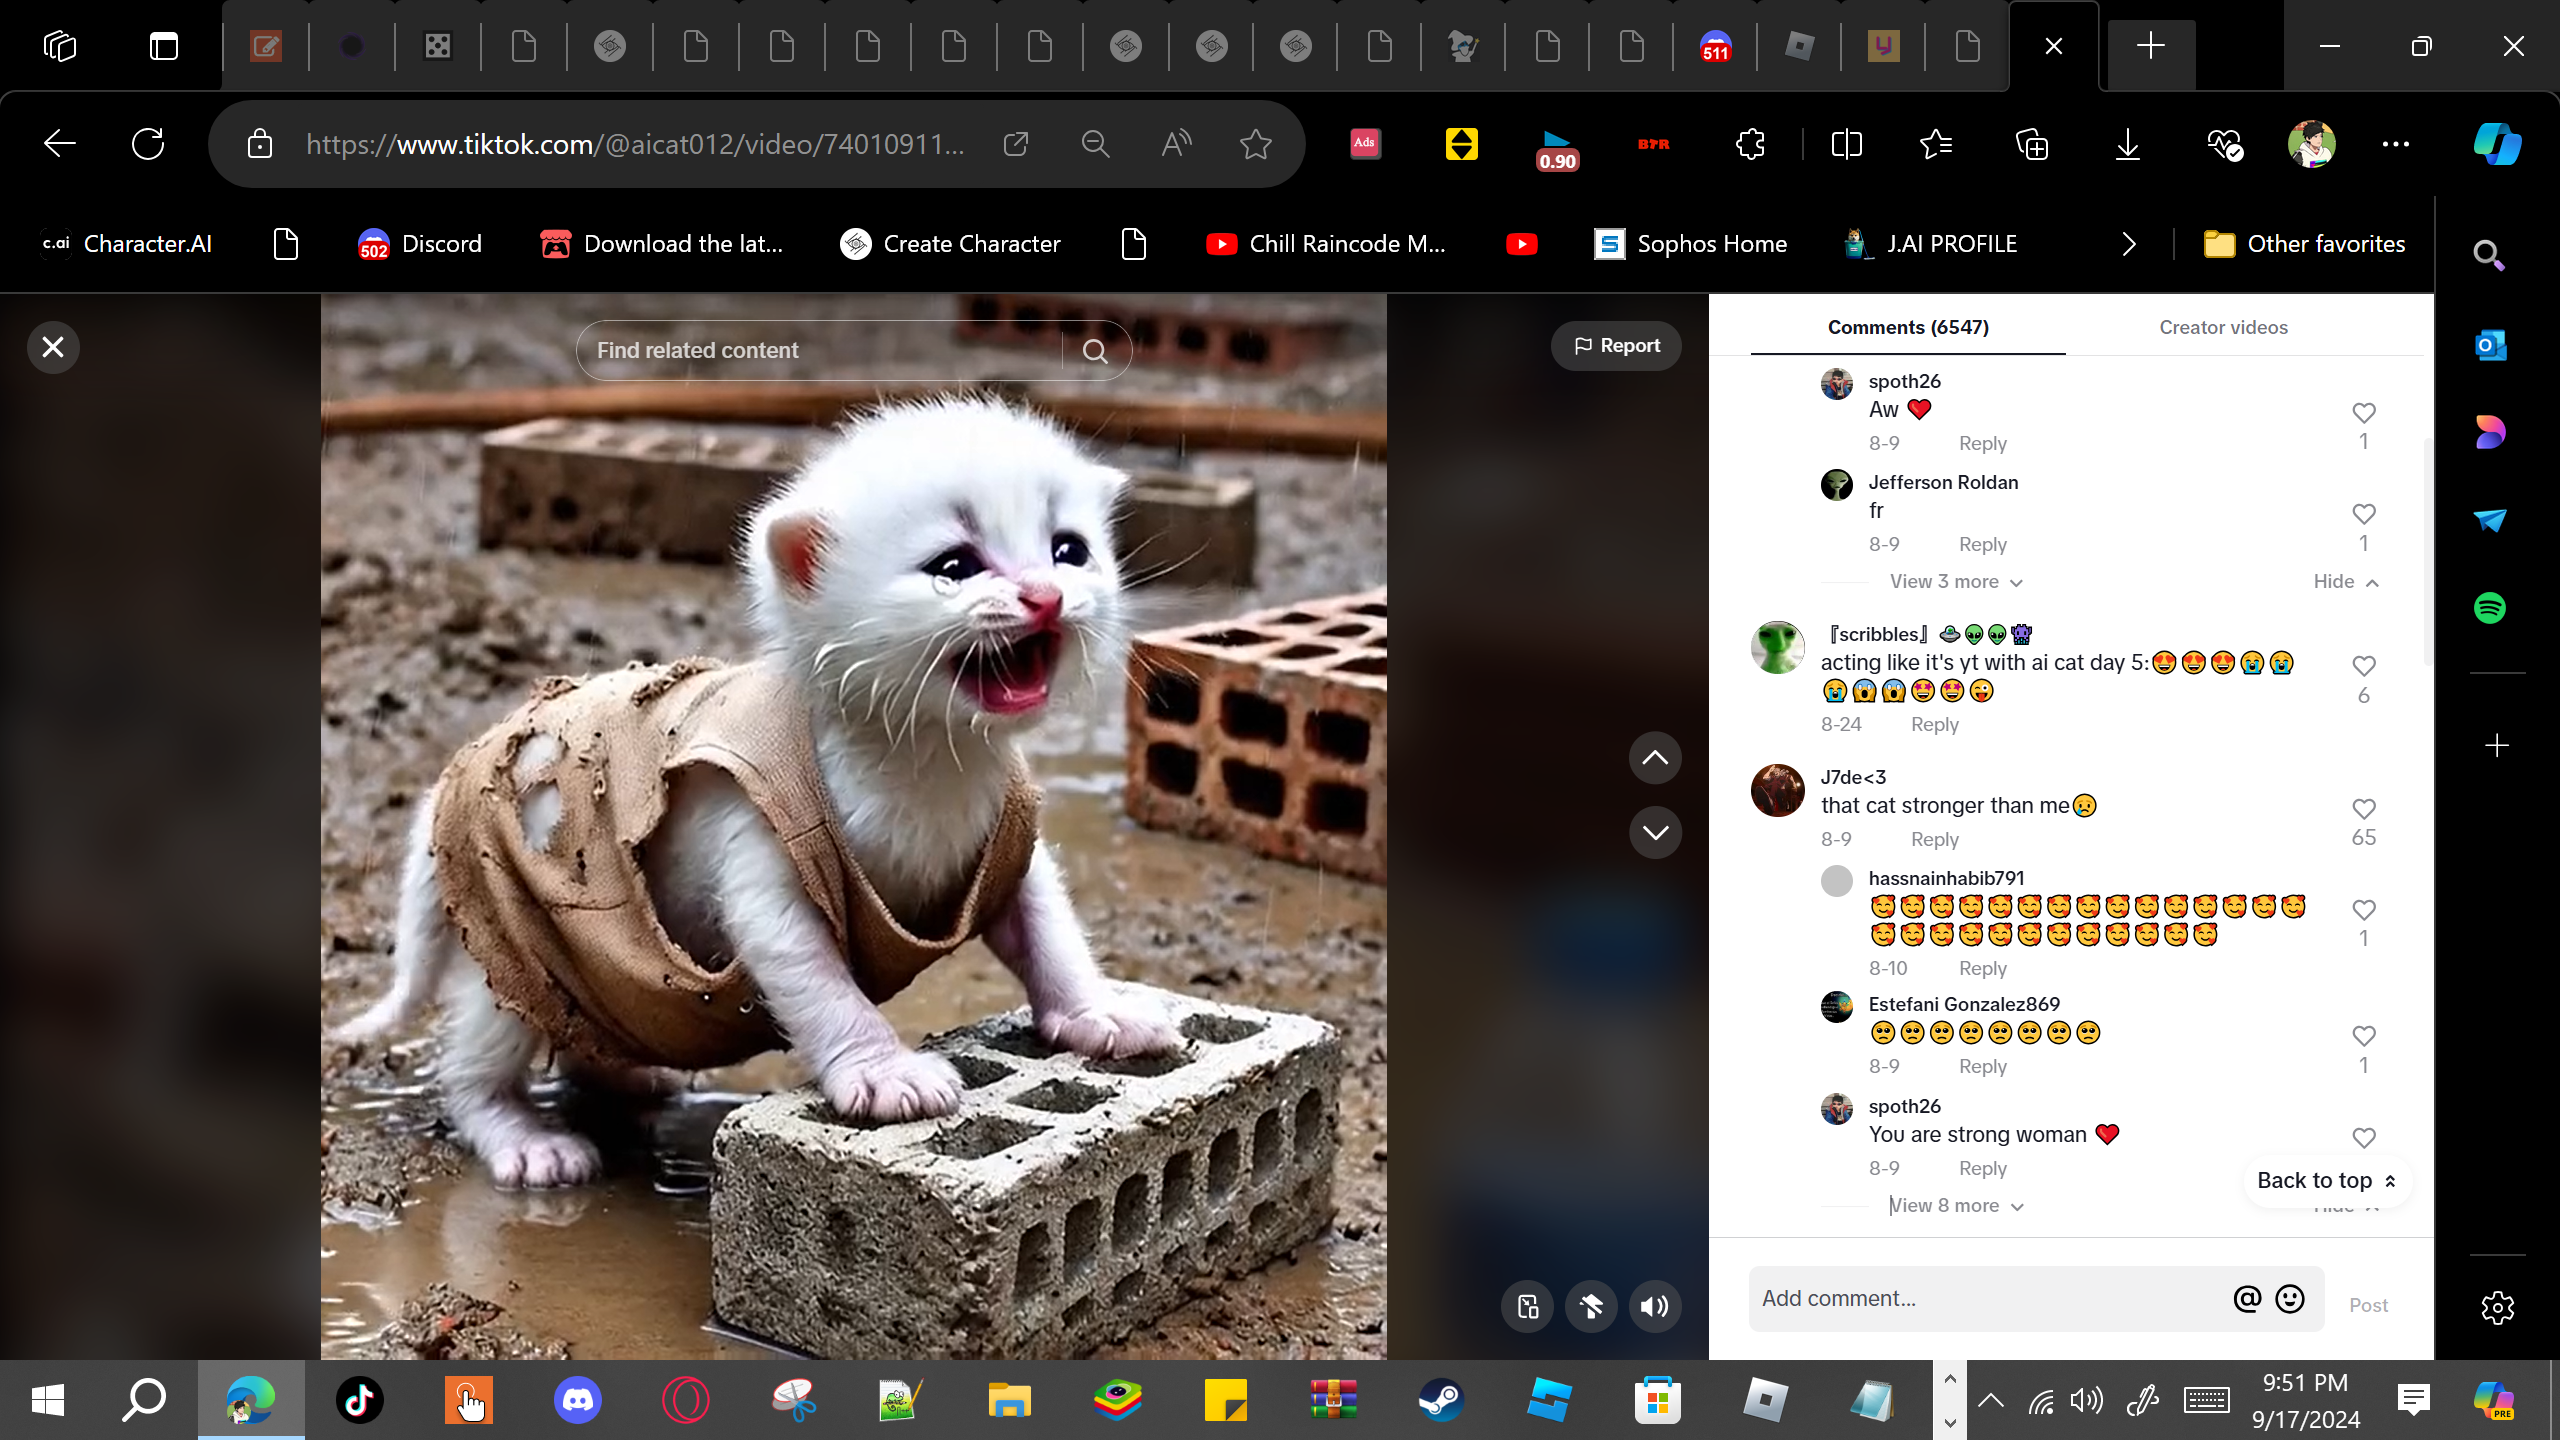Go to the next video arrow
2560x1440 pixels.
1655,832
